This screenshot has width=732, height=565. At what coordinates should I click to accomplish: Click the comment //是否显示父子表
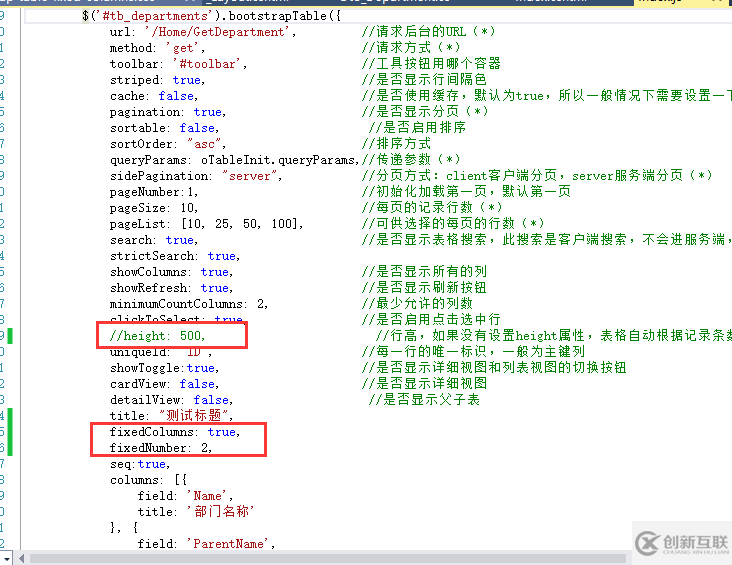pyautogui.click(x=424, y=400)
